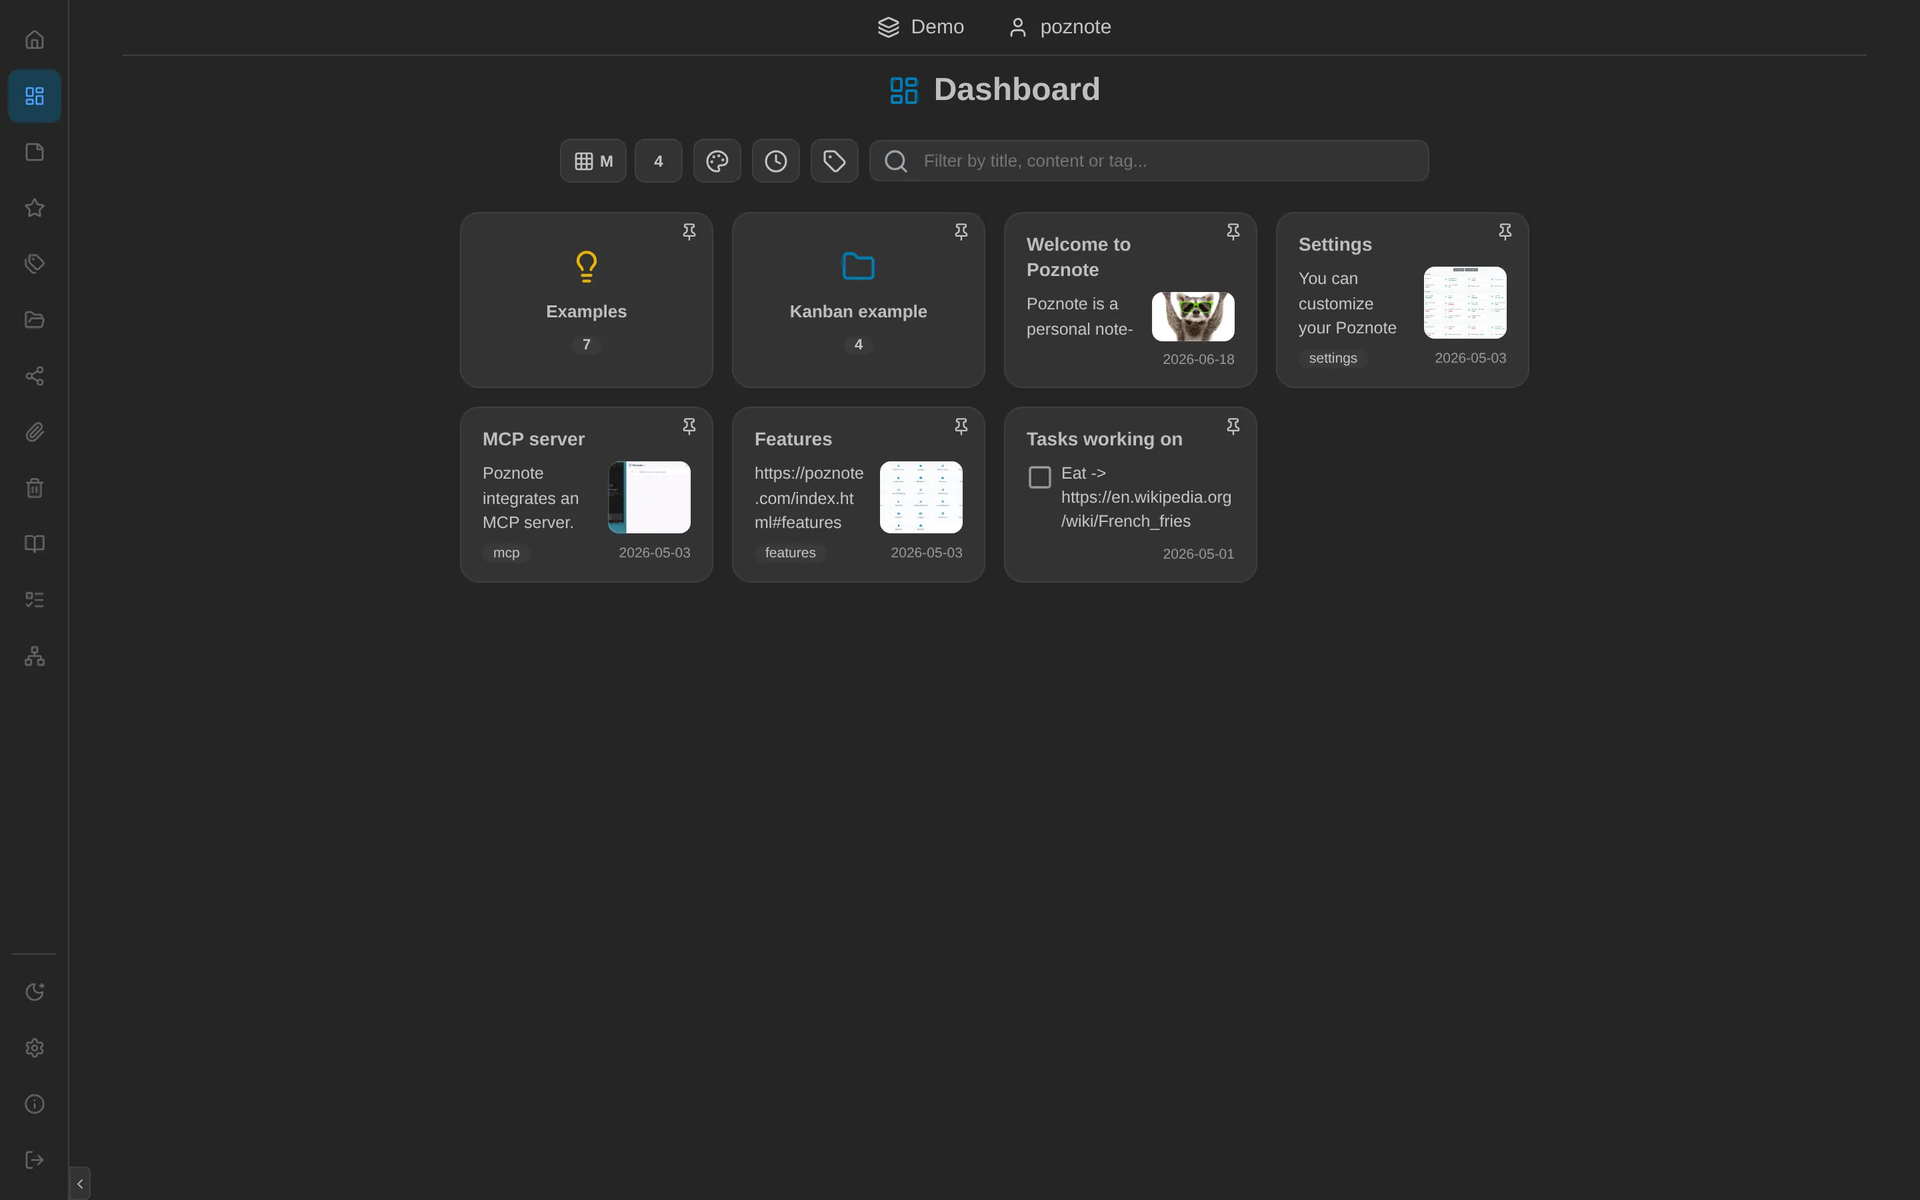The height and width of the screenshot is (1200, 1920).
Task: Click the MCP server note thumbnail
Action: [x=649, y=497]
